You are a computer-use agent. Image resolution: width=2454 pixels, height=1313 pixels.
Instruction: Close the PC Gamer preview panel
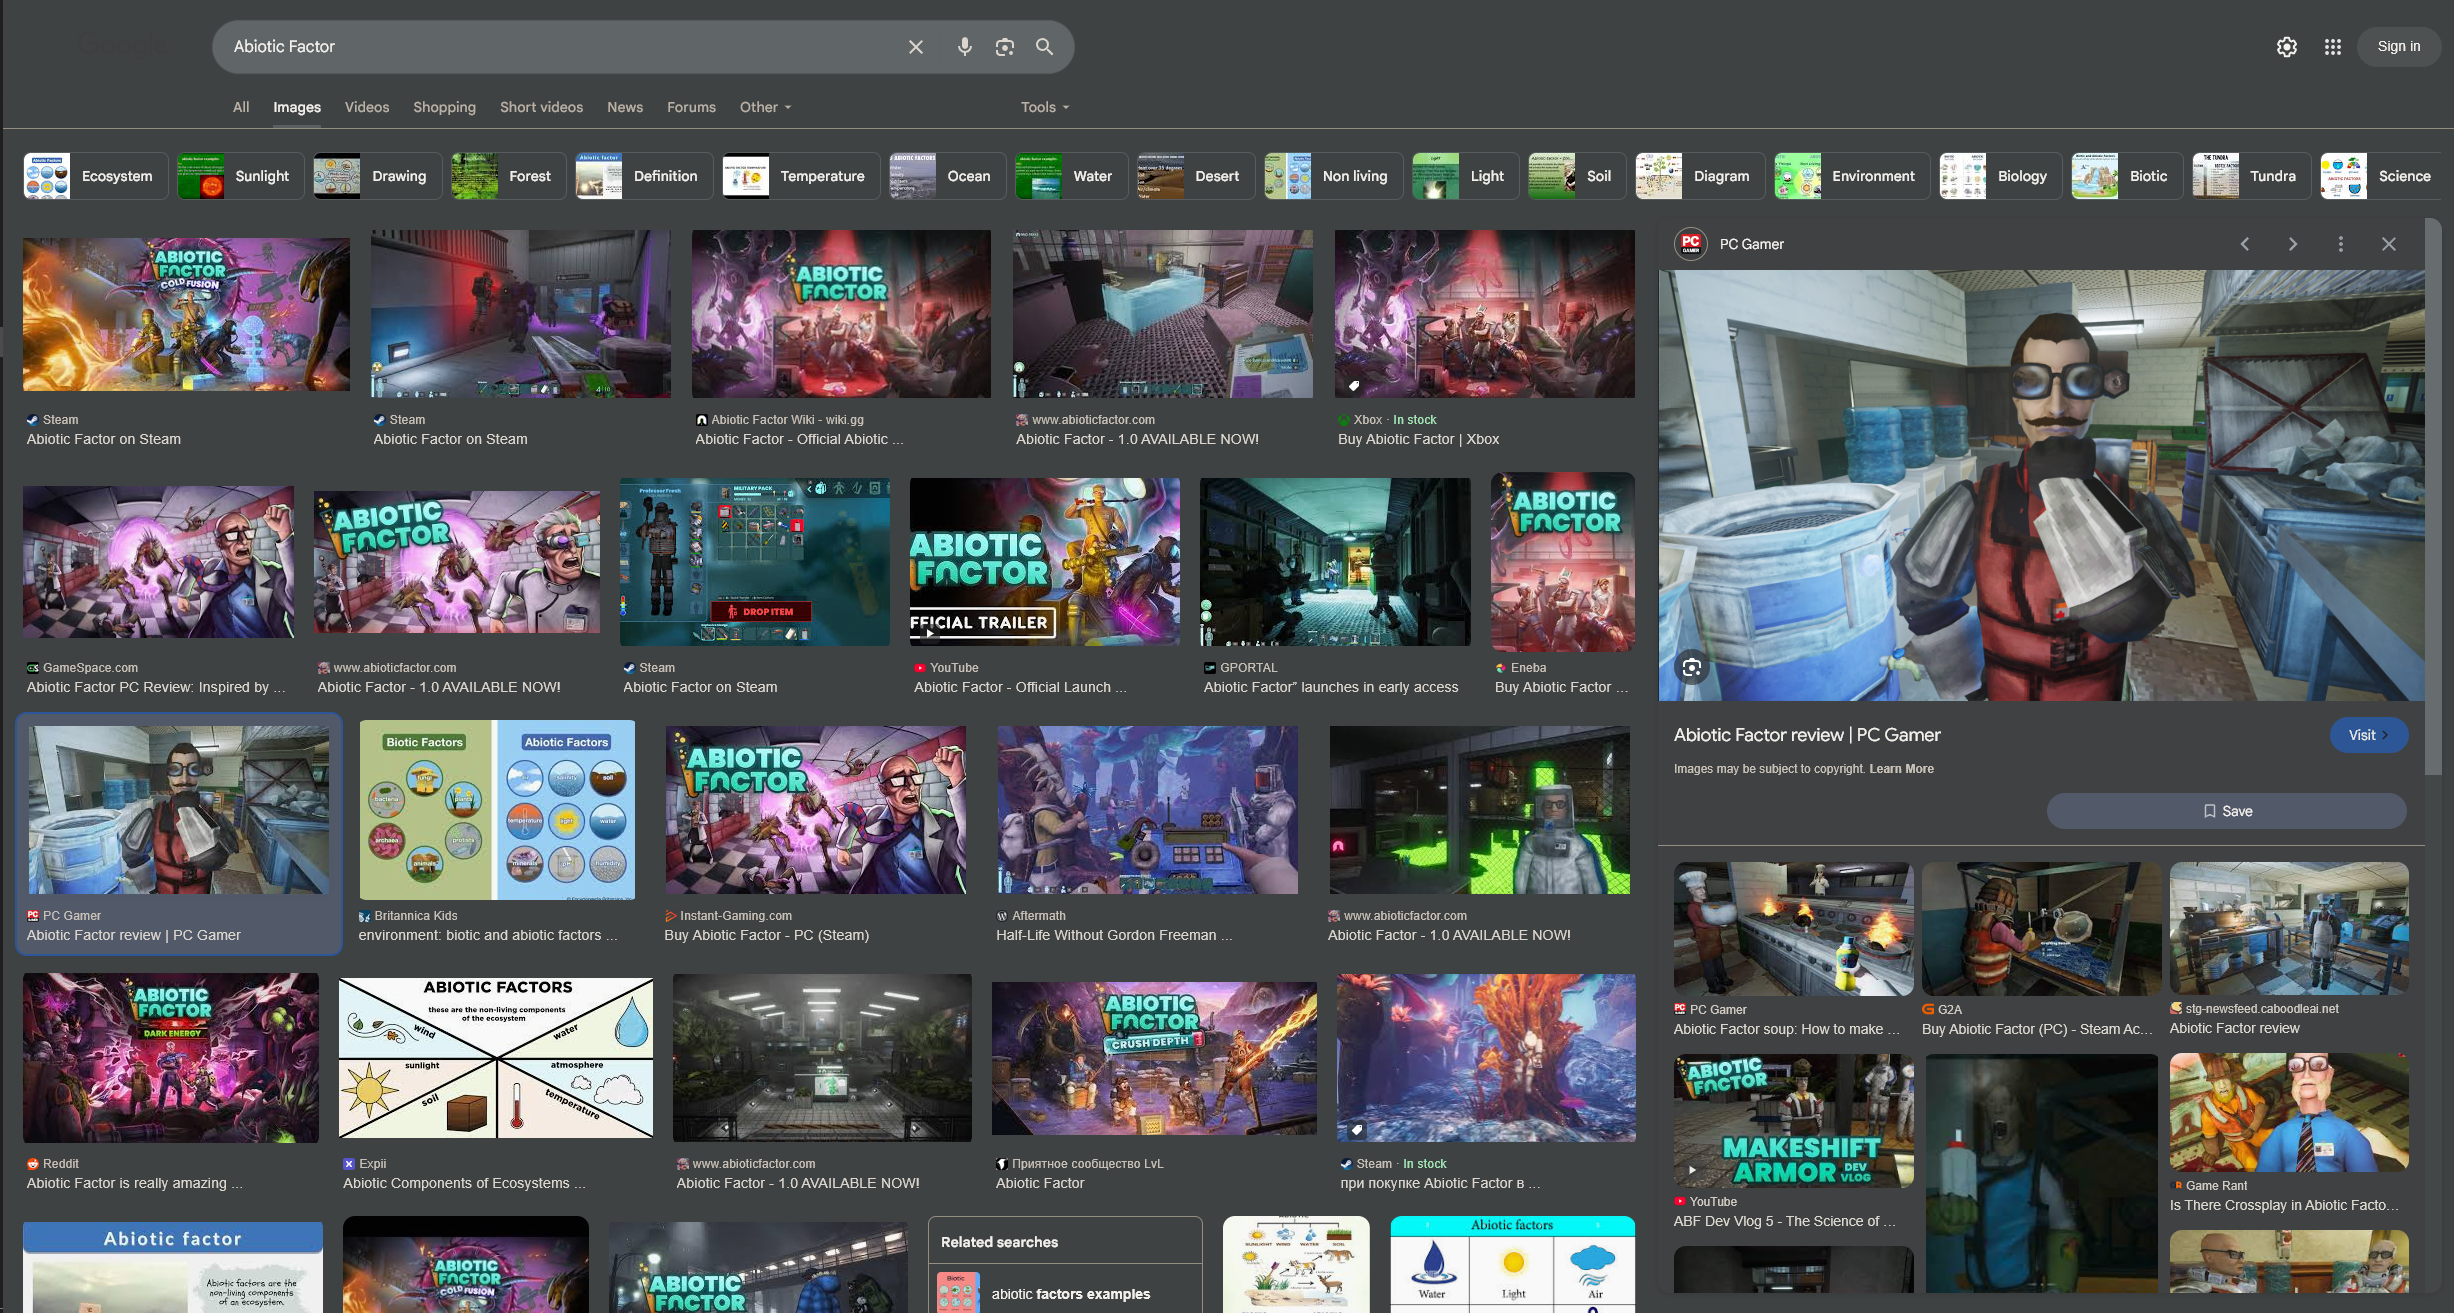coord(2388,244)
